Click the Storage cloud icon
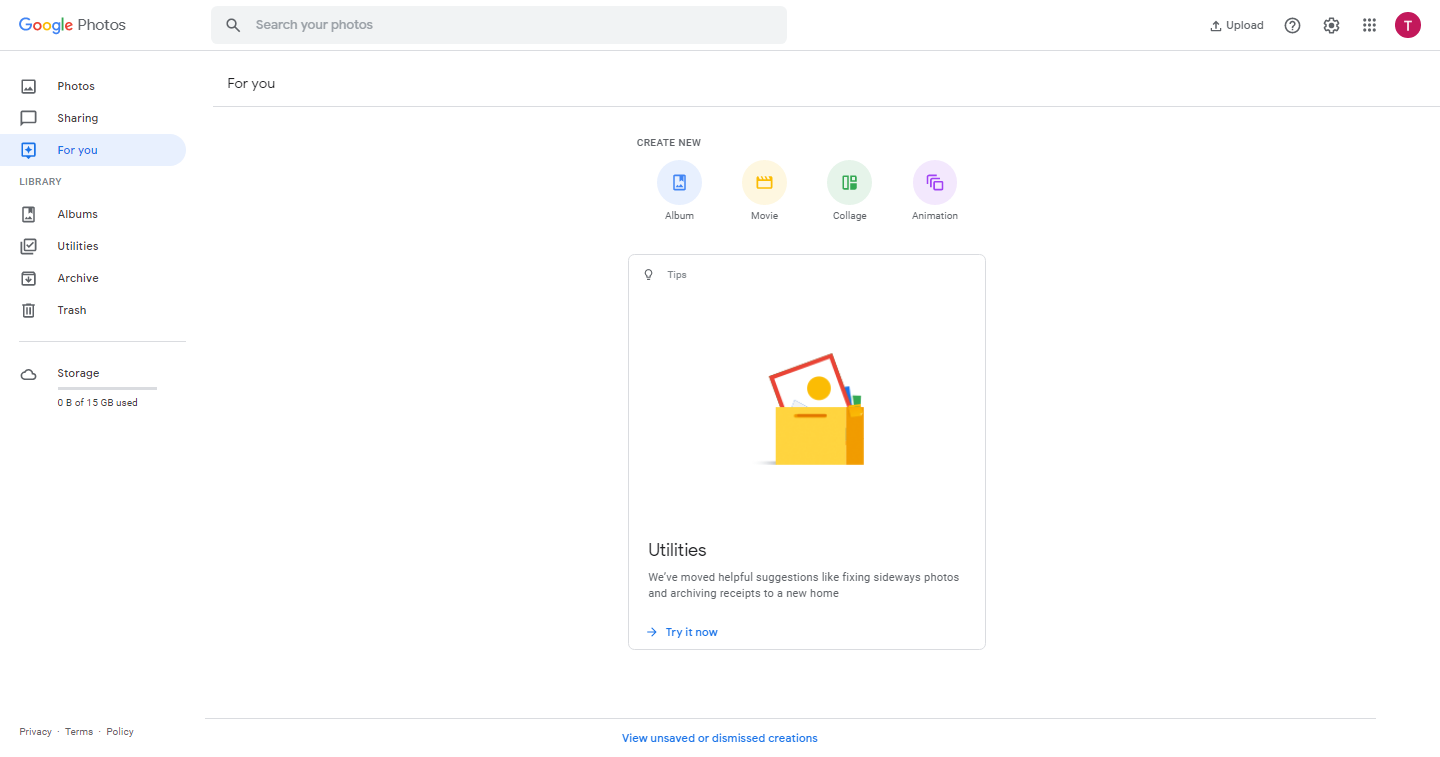The width and height of the screenshot is (1440, 757). pos(29,374)
